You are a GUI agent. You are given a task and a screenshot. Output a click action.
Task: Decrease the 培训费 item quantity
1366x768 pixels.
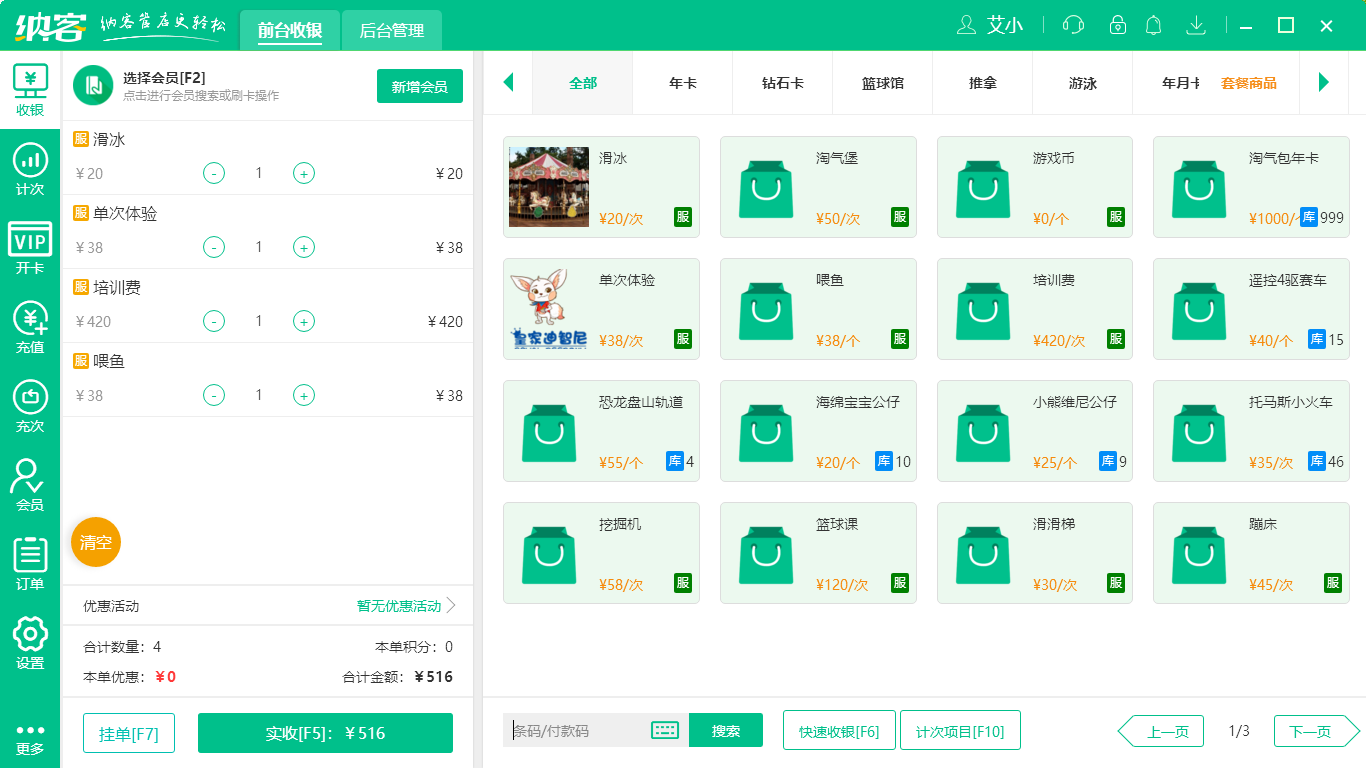click(213, 321)
